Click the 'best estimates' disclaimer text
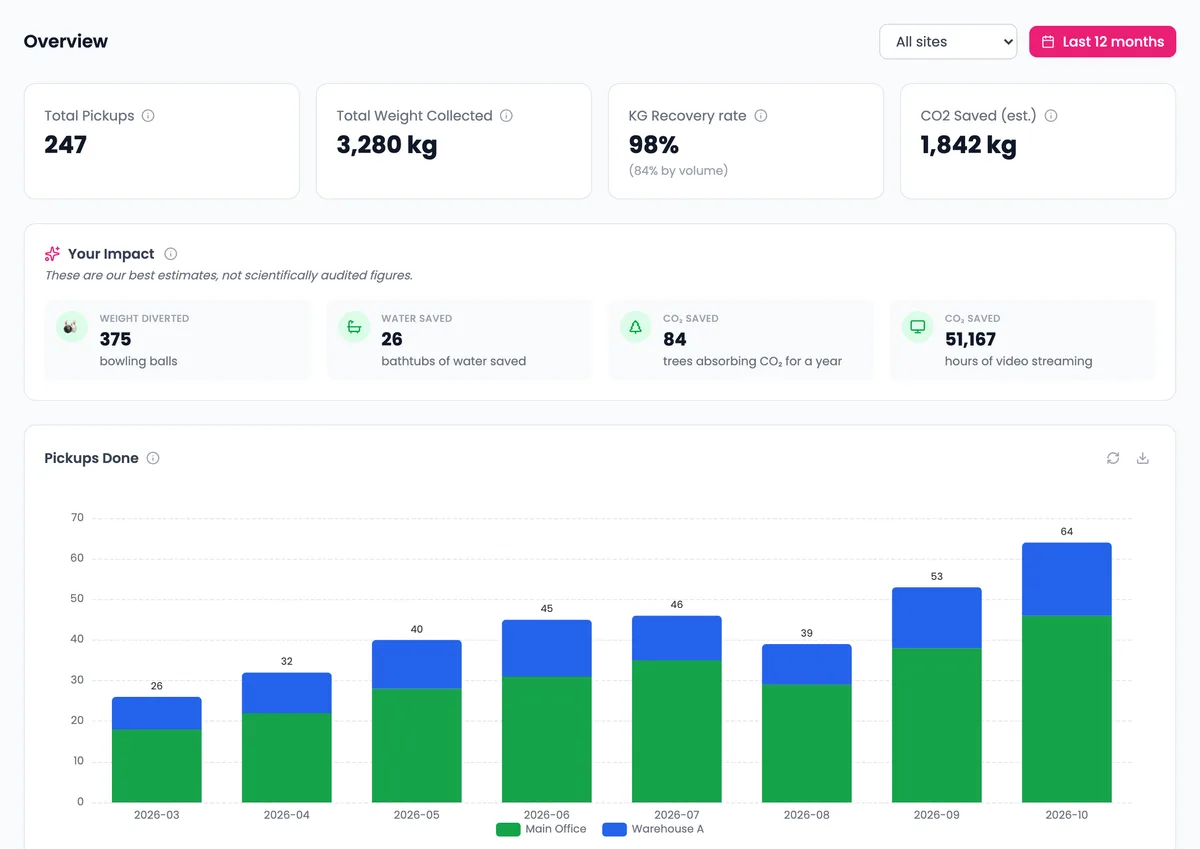 [229, 275]
